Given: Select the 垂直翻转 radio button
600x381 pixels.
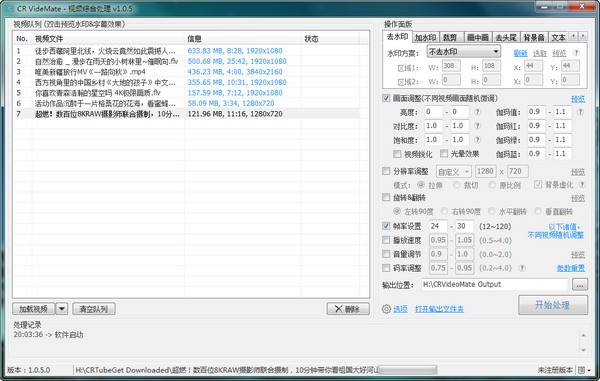Looking at the screenshot, I should (x=538, y=211).
